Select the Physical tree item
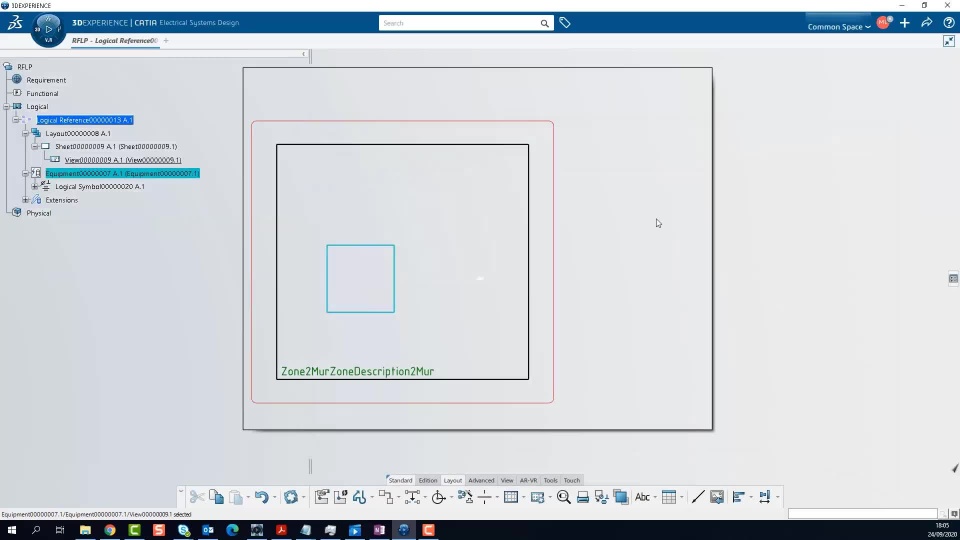This screenshot has height=540, width=960. coord(39,213)
